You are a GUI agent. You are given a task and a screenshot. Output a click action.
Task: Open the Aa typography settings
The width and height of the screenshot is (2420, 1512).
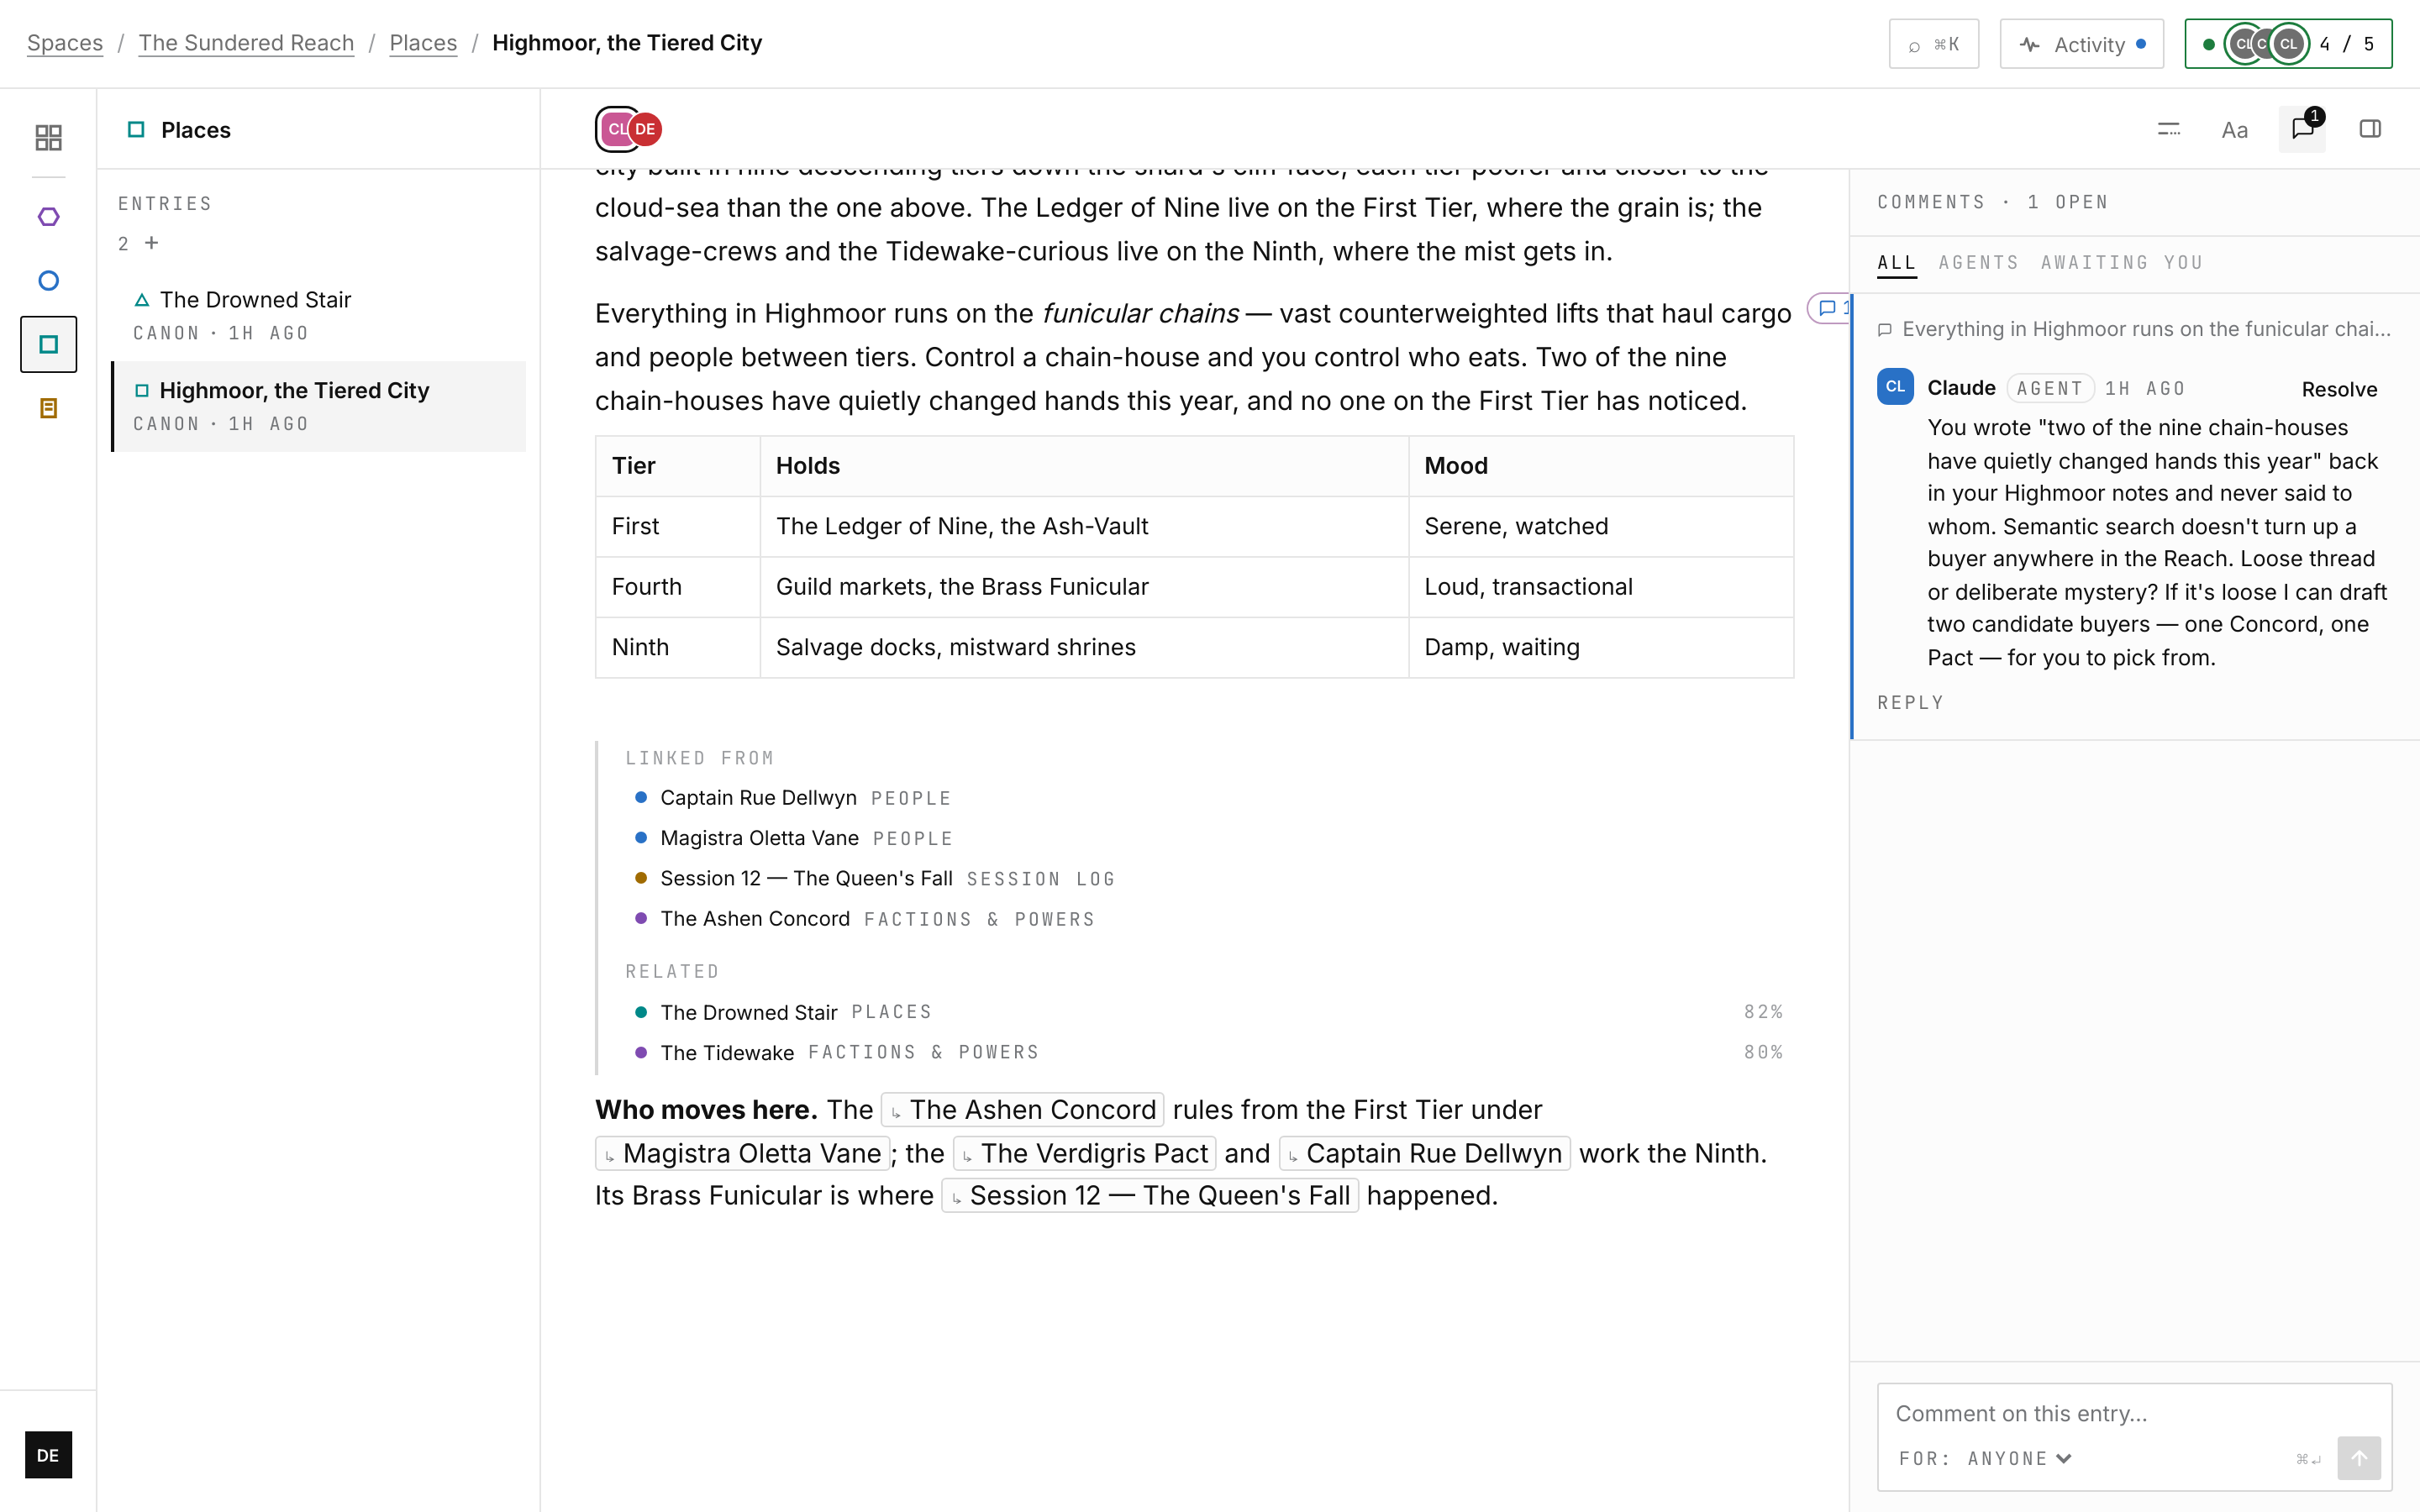pyautogui.click(x=2234, y=130)
